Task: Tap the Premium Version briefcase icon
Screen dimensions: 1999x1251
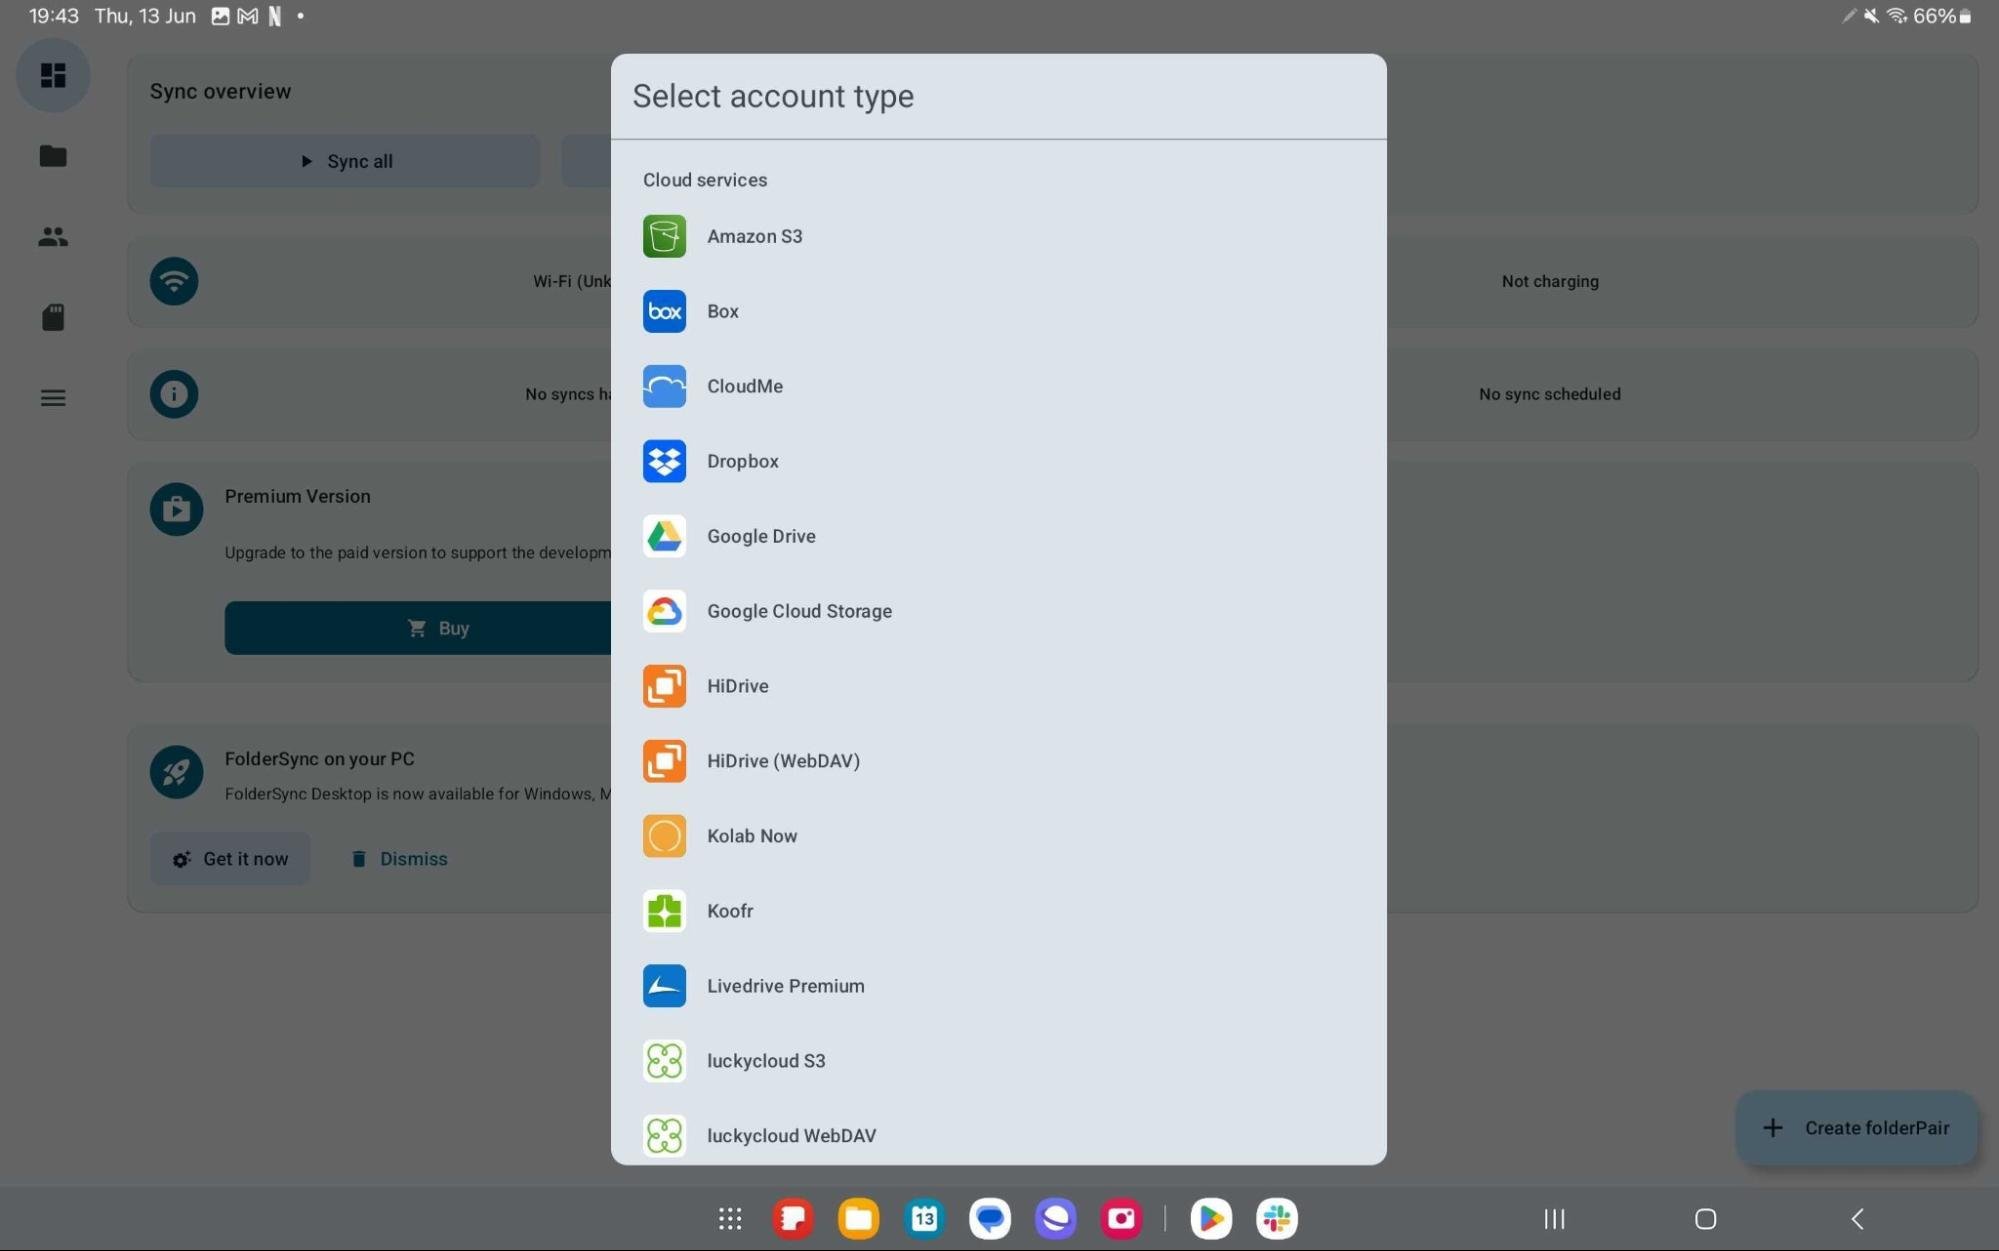Action: (x=176, y=509)
